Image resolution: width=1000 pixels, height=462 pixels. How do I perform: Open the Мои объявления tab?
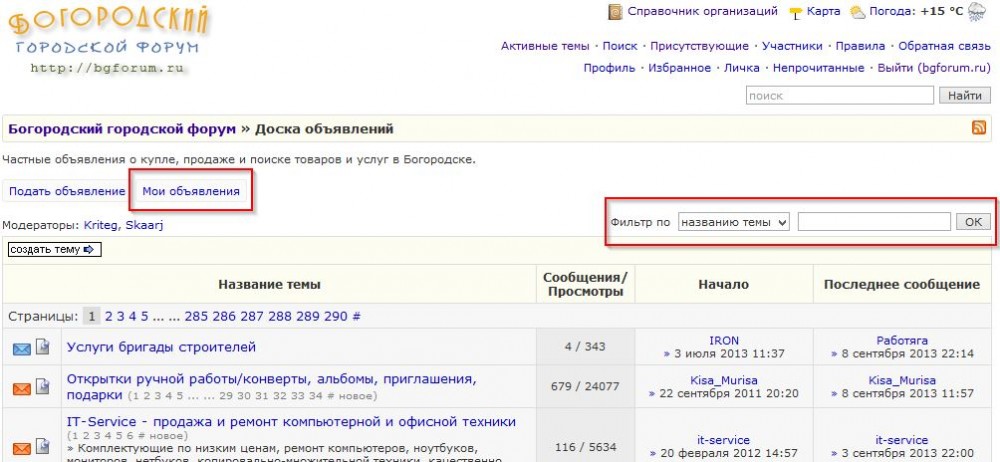190,191
